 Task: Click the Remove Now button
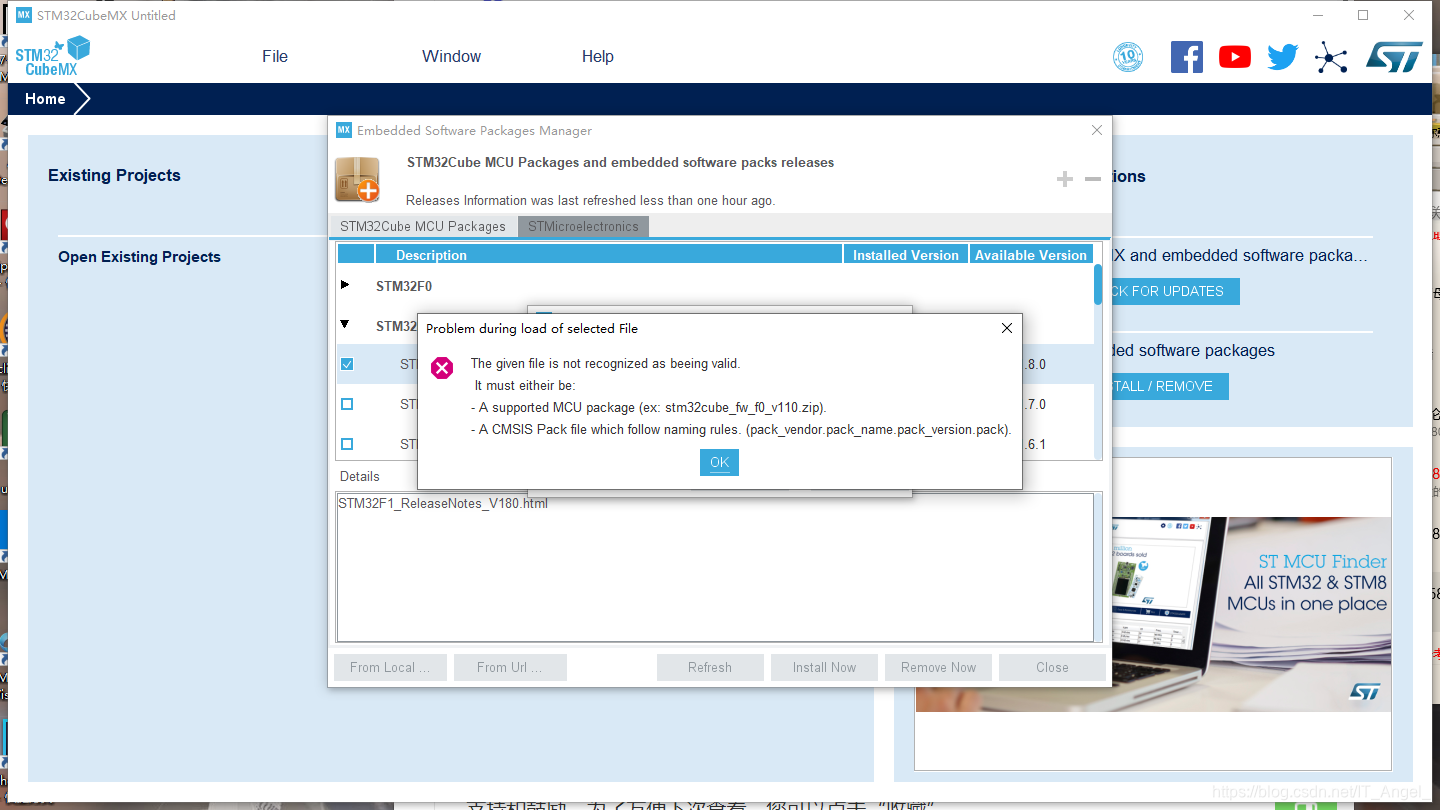click(938, 667)
